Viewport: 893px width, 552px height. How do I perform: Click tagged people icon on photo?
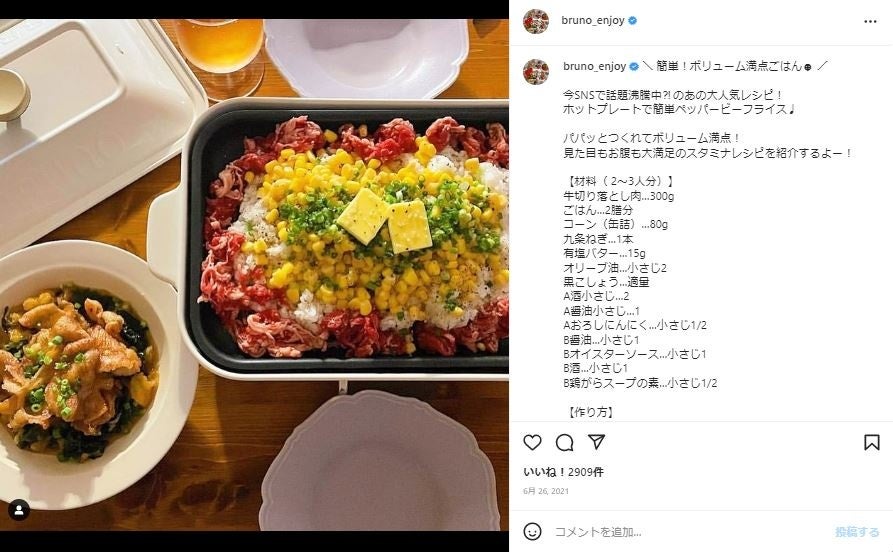point(19,510)
